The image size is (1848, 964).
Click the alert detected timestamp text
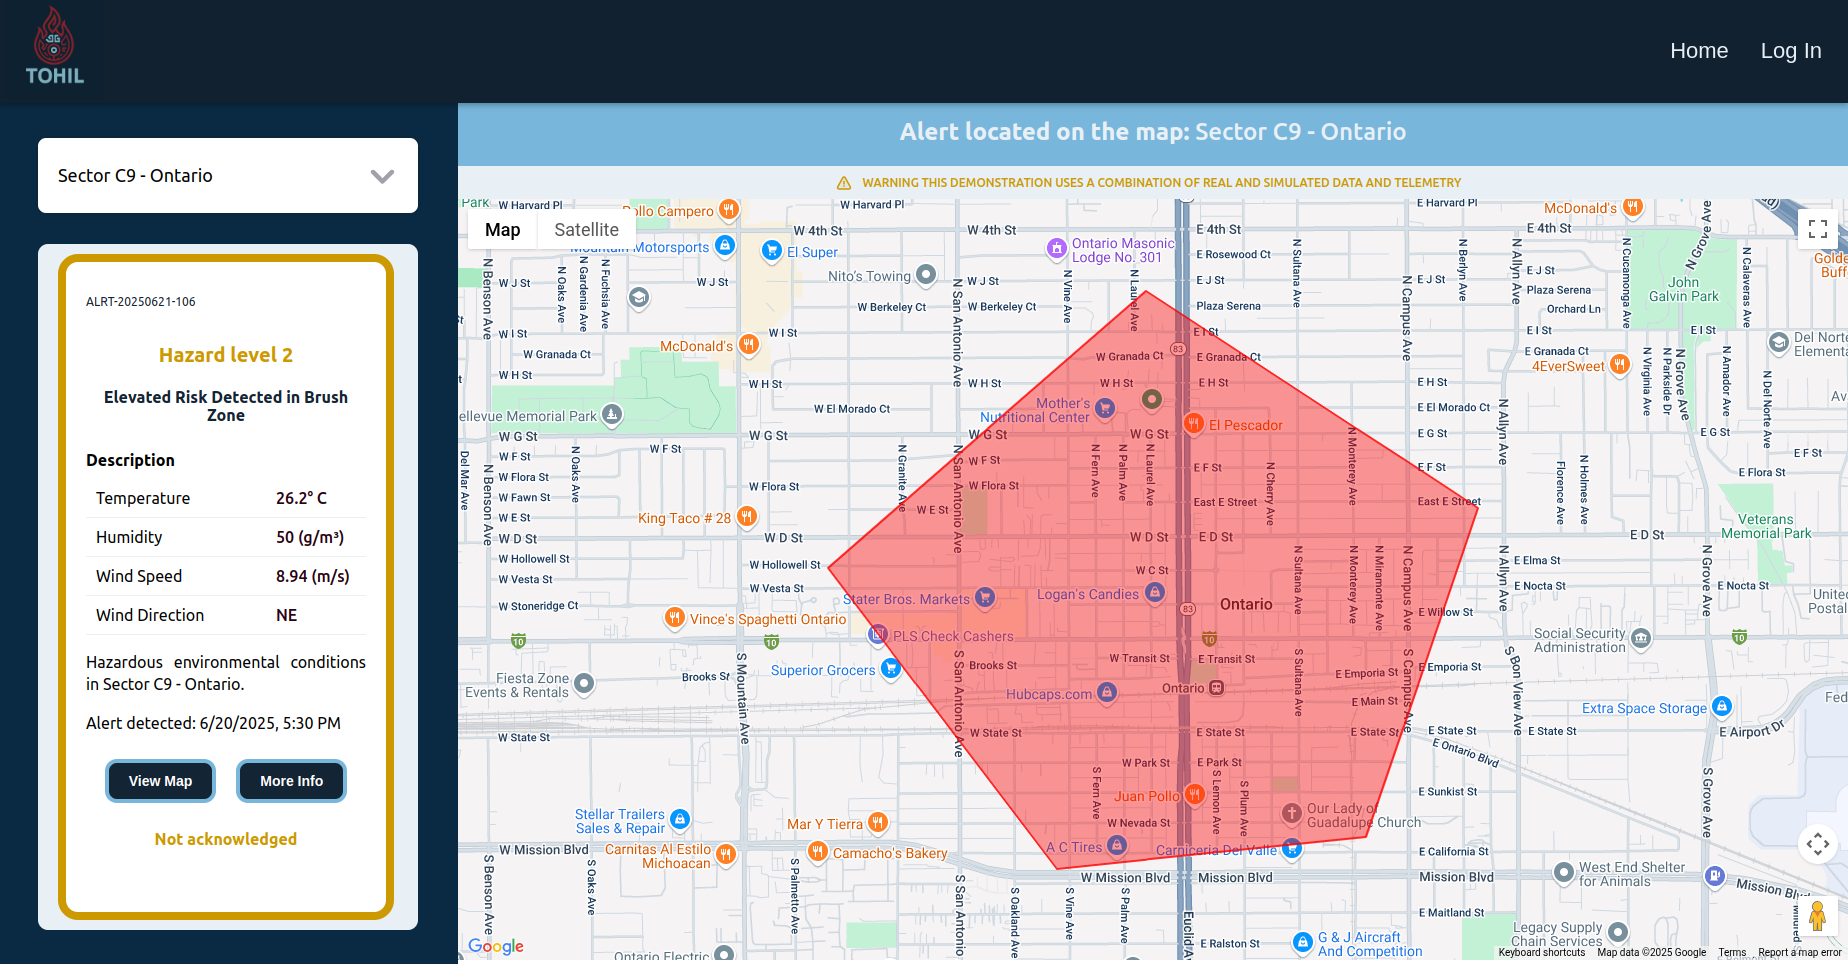(213, 723)
